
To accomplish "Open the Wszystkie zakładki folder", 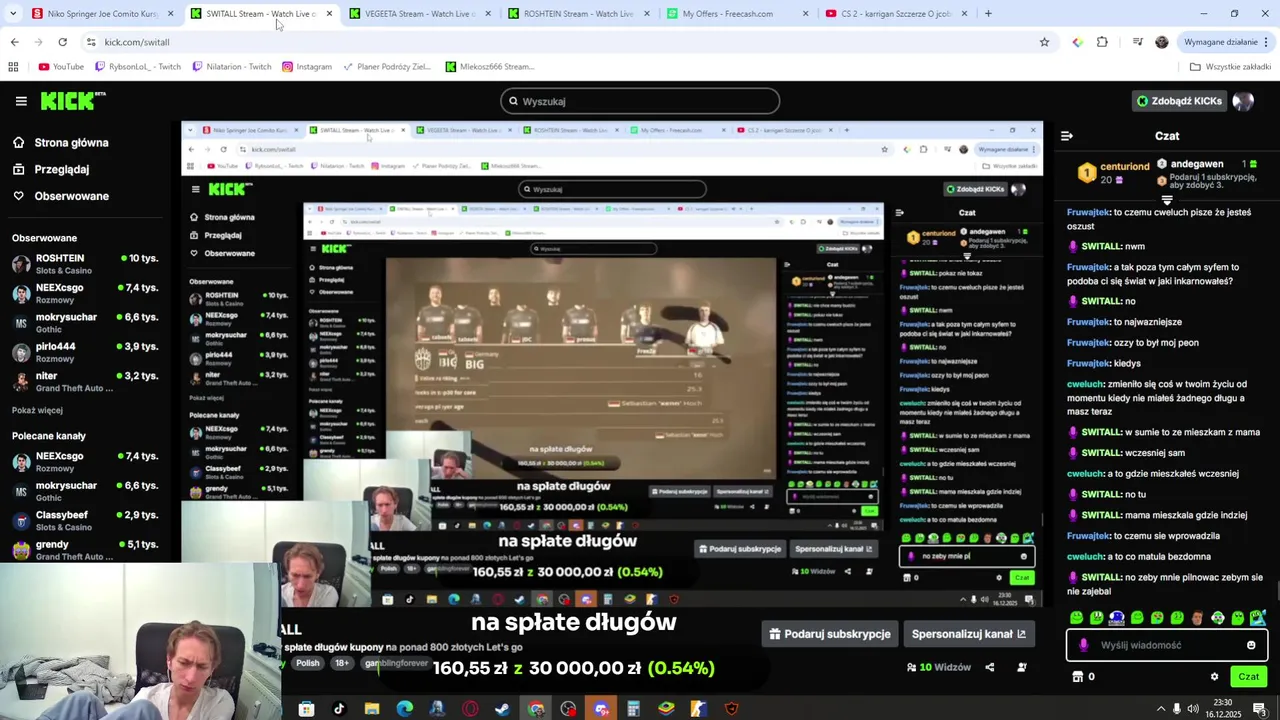I will (x=1231, y=67).
